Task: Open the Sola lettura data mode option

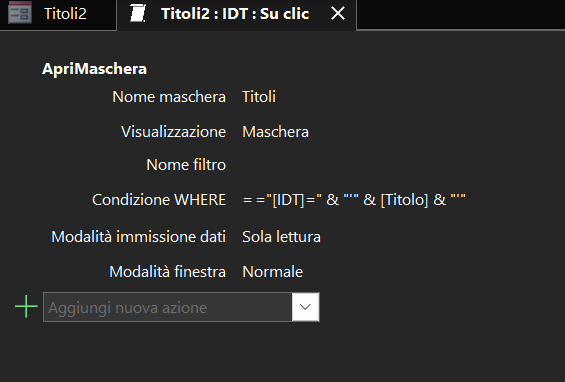Action: coord(281,237)
